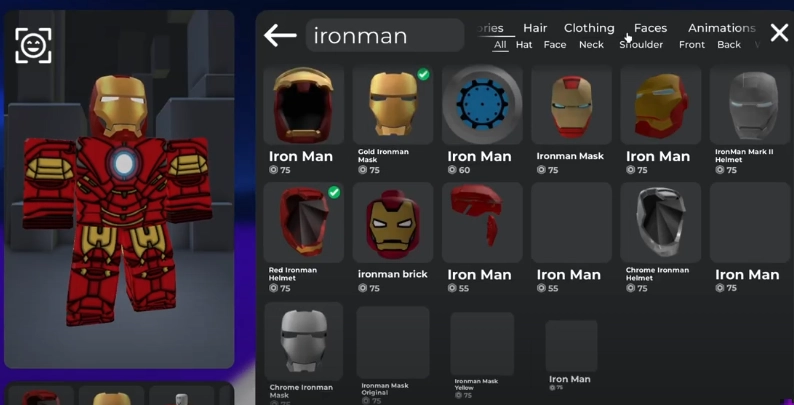The height and width of the screenshot is (405, 794).
Task: Click the back arrow icon
Action: pyautogui.click(x=280, y=35)
